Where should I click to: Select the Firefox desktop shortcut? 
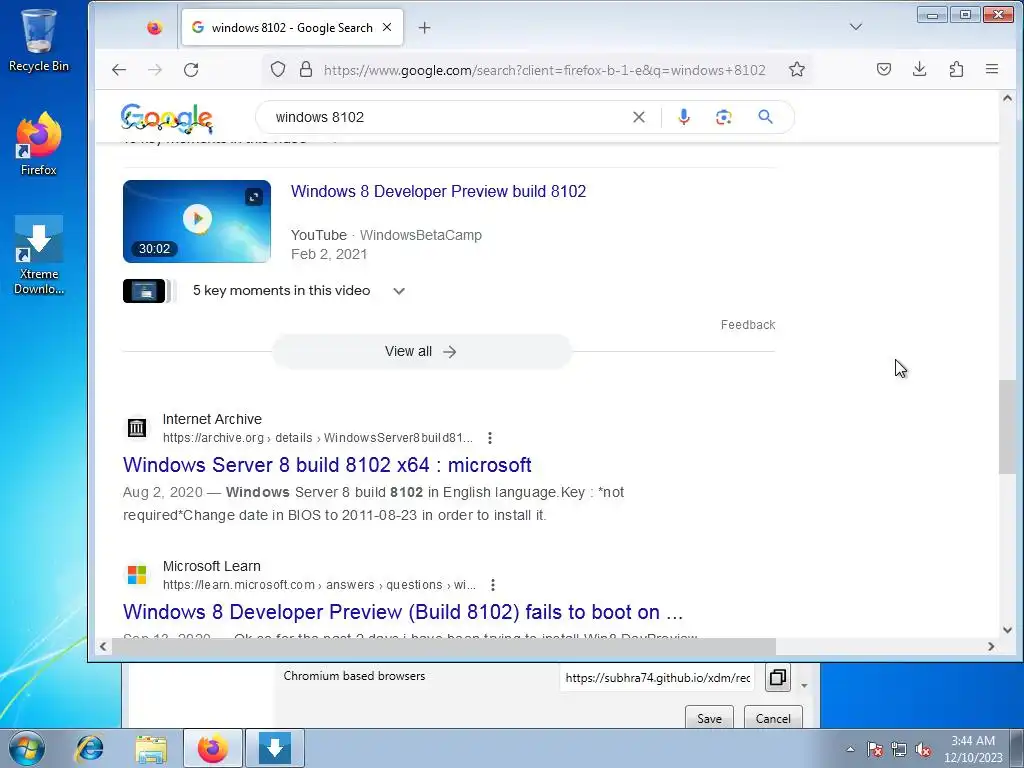click(x=39, y=144)
